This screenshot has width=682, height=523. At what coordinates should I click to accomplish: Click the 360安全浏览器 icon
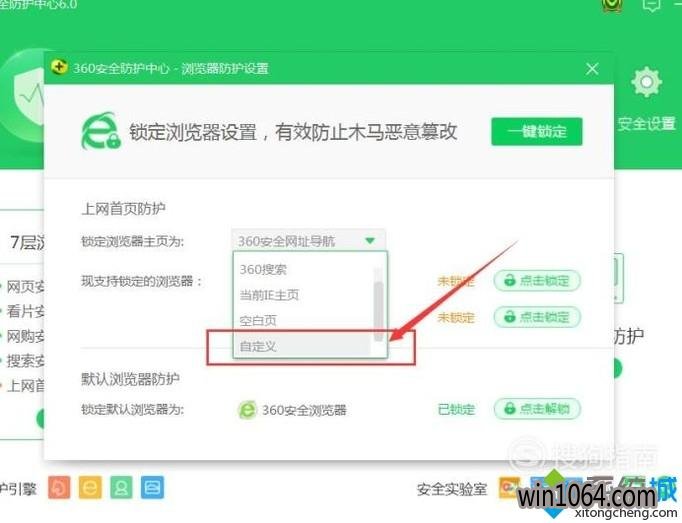tap(247, 409)
